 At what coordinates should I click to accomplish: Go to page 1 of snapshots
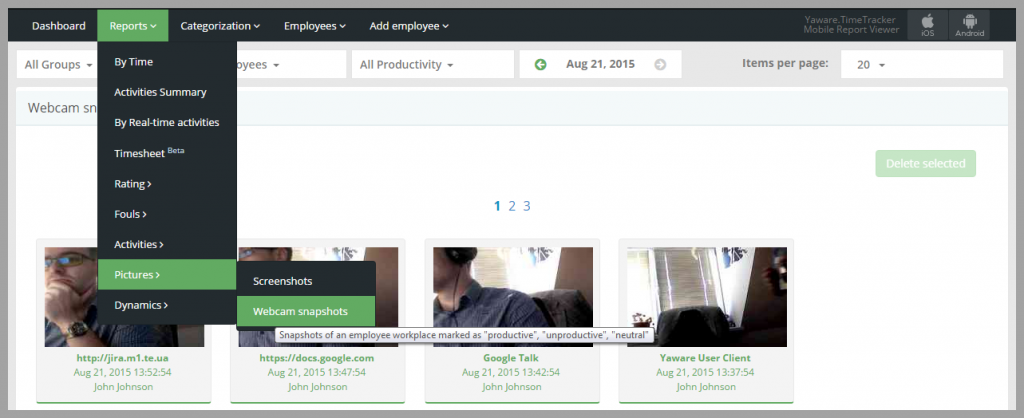[497, 206]
